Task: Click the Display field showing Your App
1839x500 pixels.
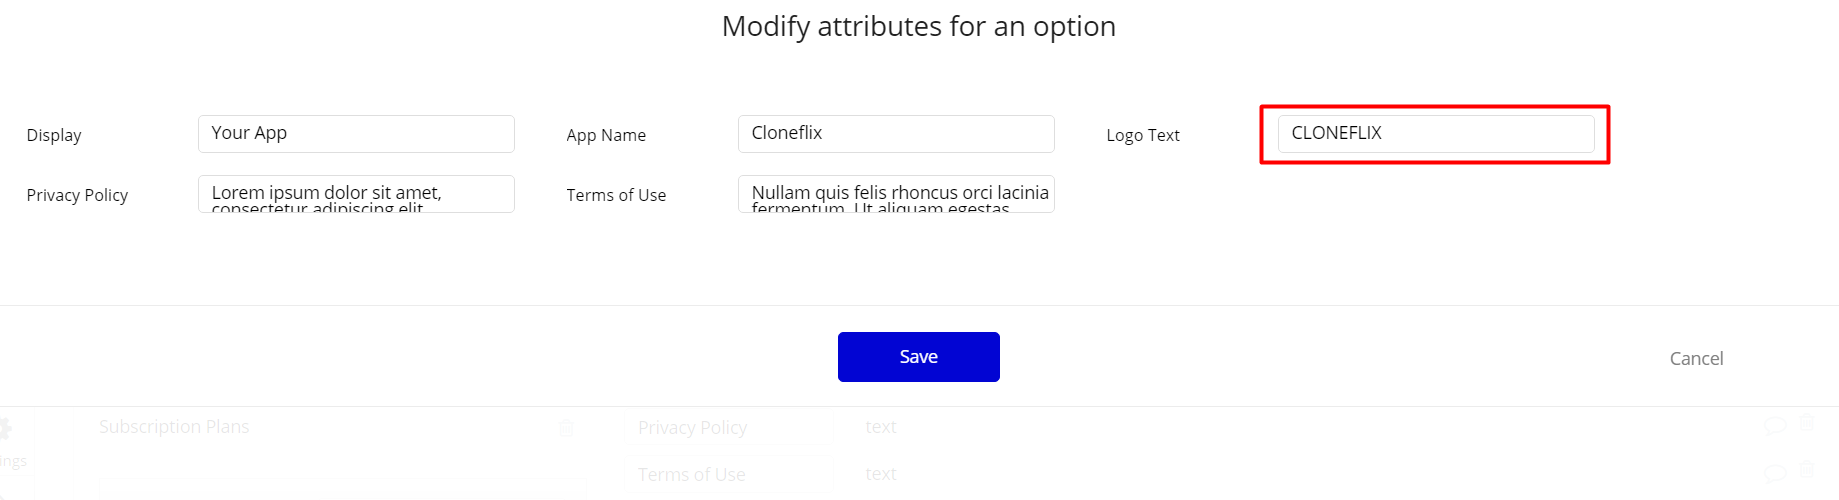Action: pos(356,134)
